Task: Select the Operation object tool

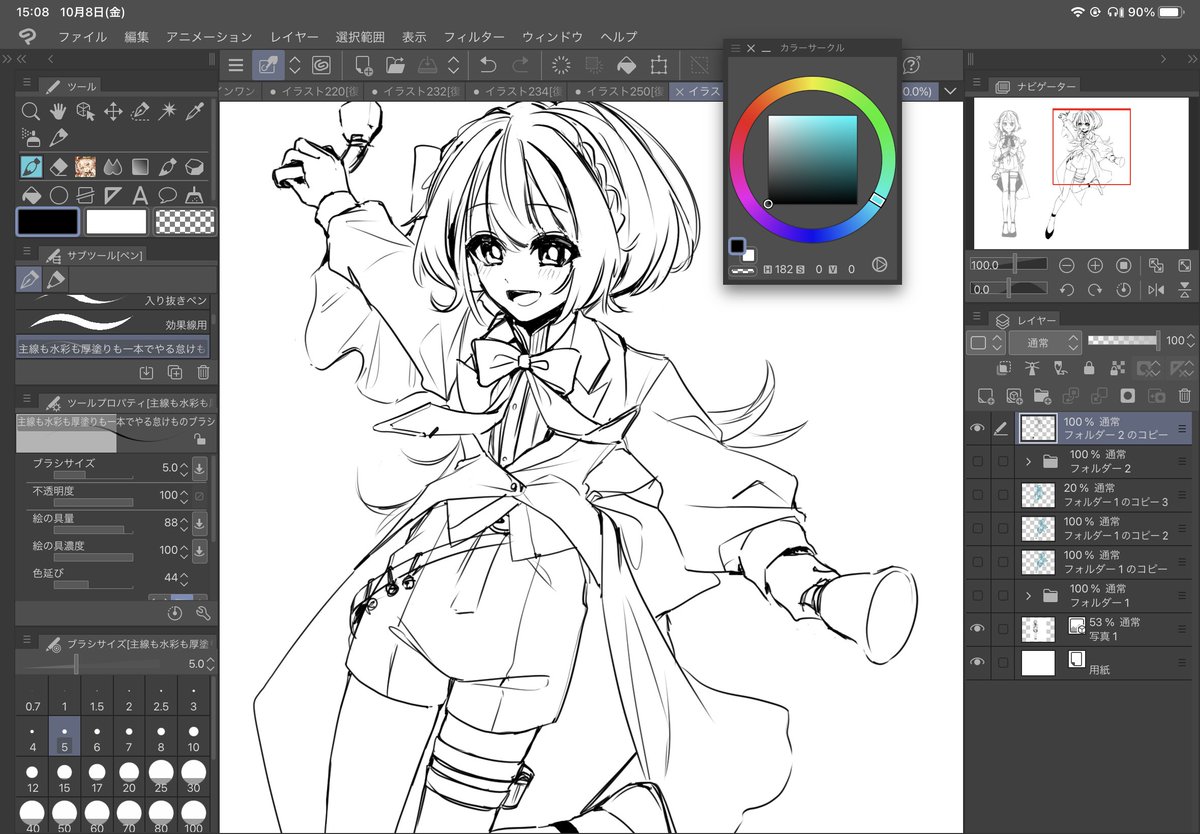Action: coord(86,111)
